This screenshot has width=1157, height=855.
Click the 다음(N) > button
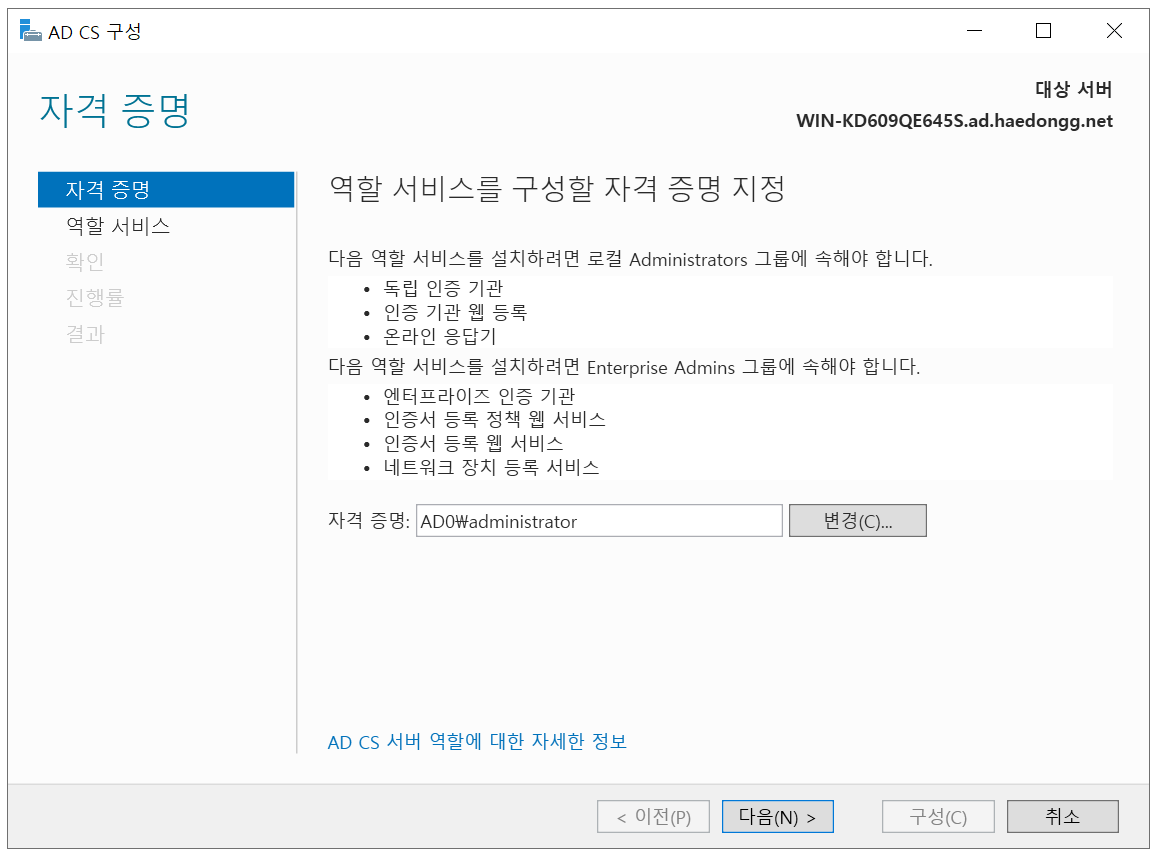coord(778,817)
